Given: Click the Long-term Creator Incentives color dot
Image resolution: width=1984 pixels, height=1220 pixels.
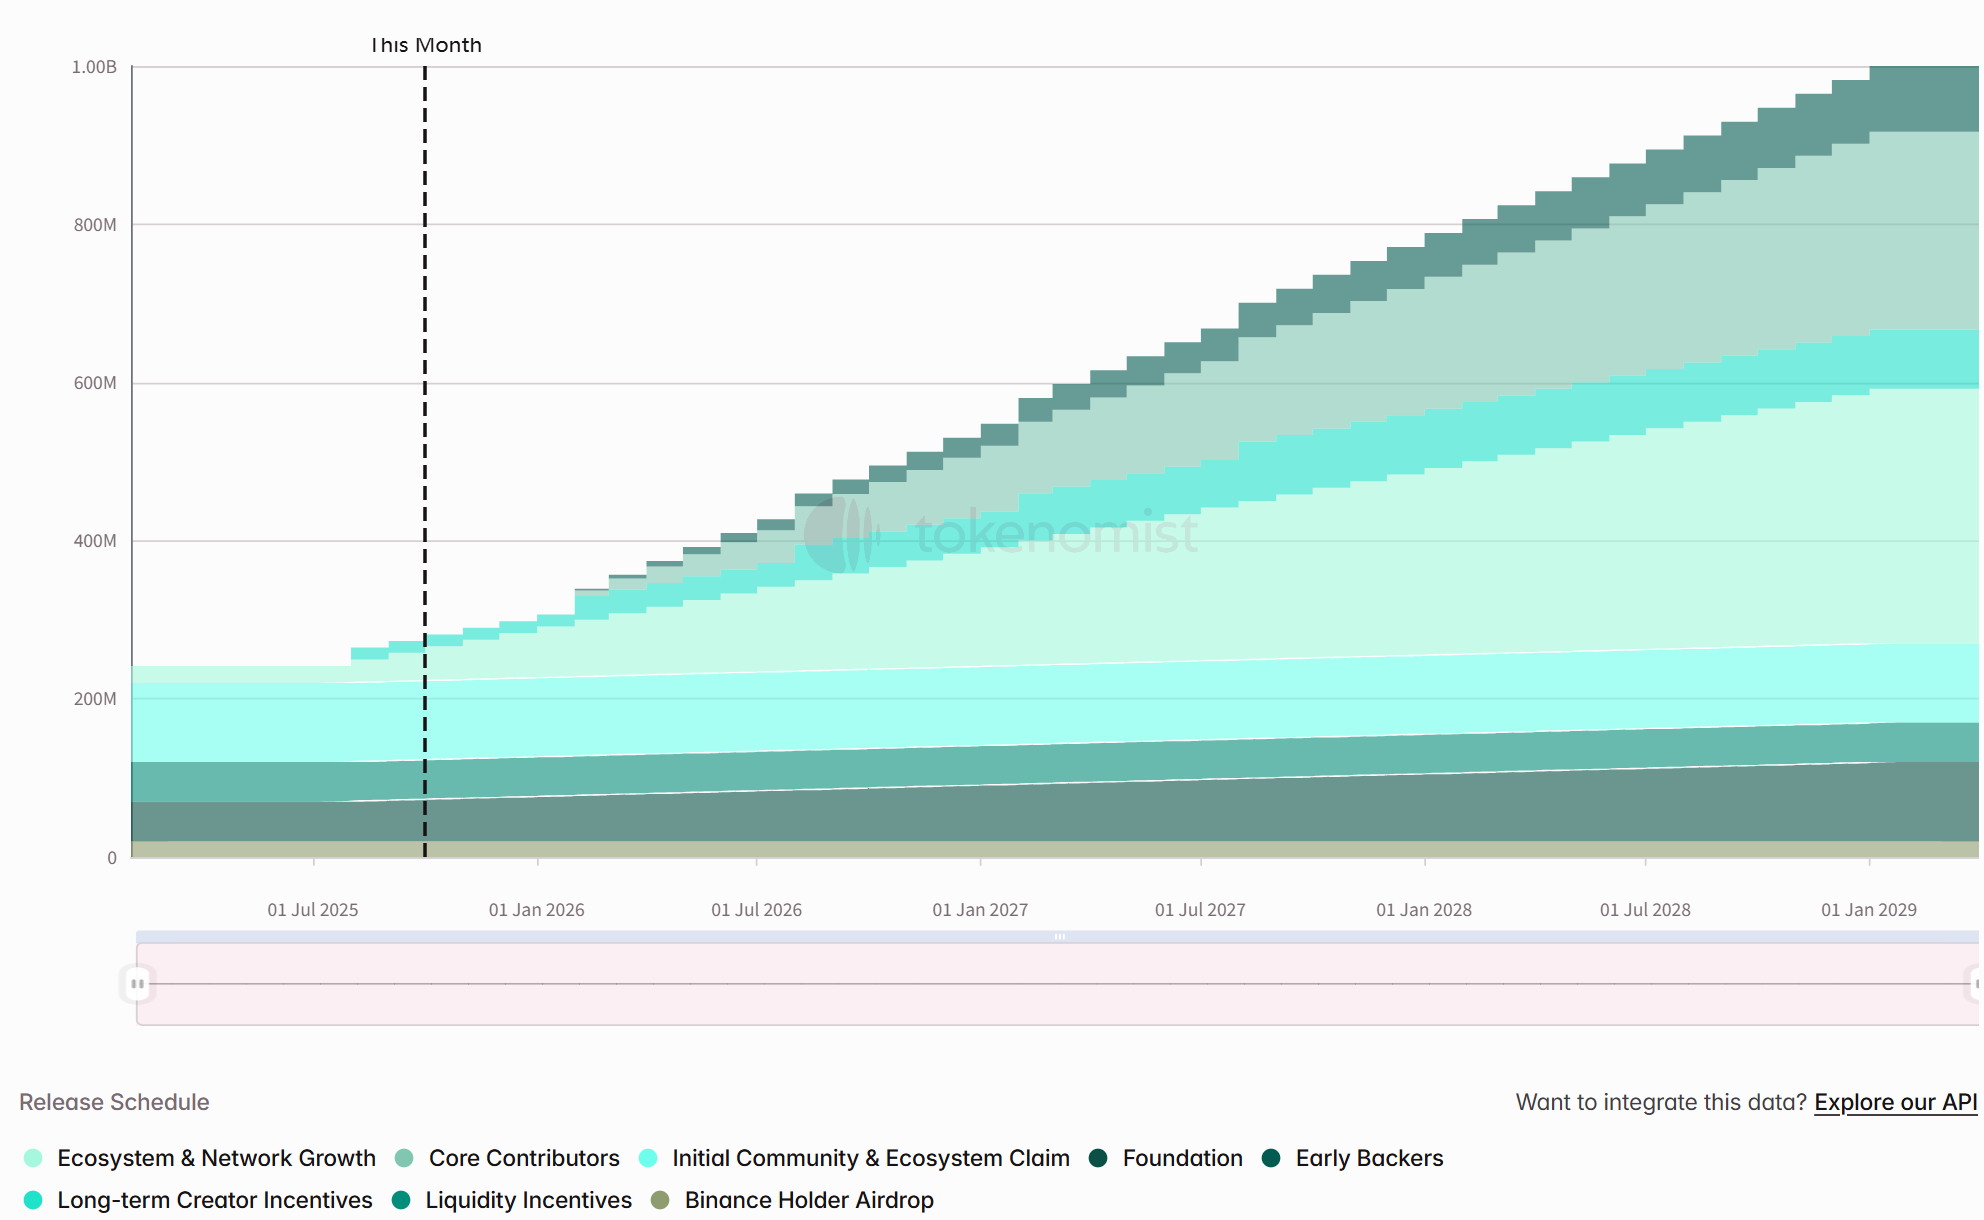Looking at the screenshot, I should coord(34,1200).
